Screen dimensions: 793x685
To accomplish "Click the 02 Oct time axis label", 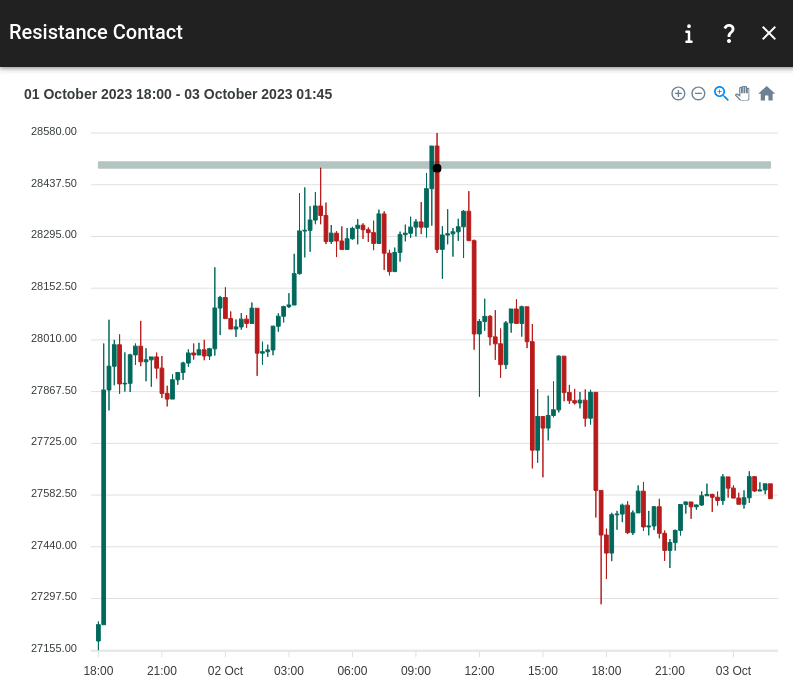I will 225,671.
